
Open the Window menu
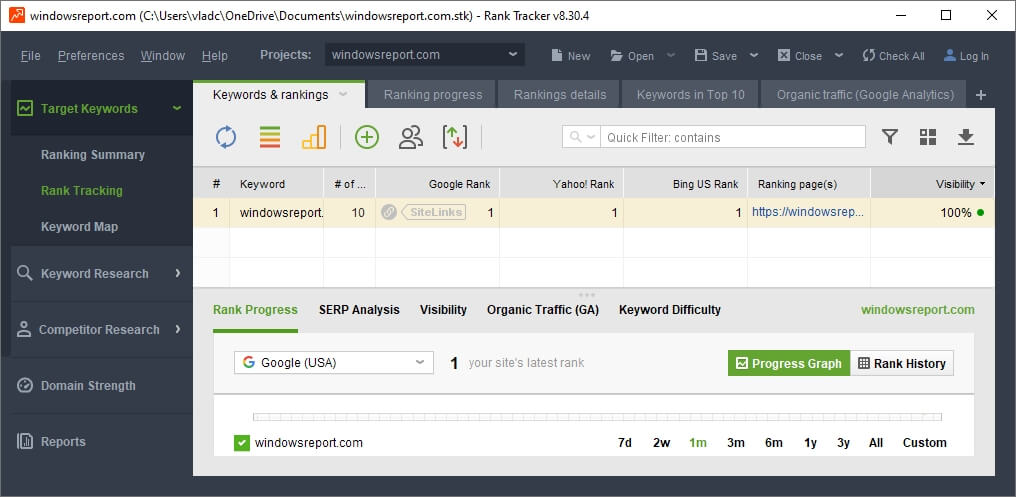point(163,56)
